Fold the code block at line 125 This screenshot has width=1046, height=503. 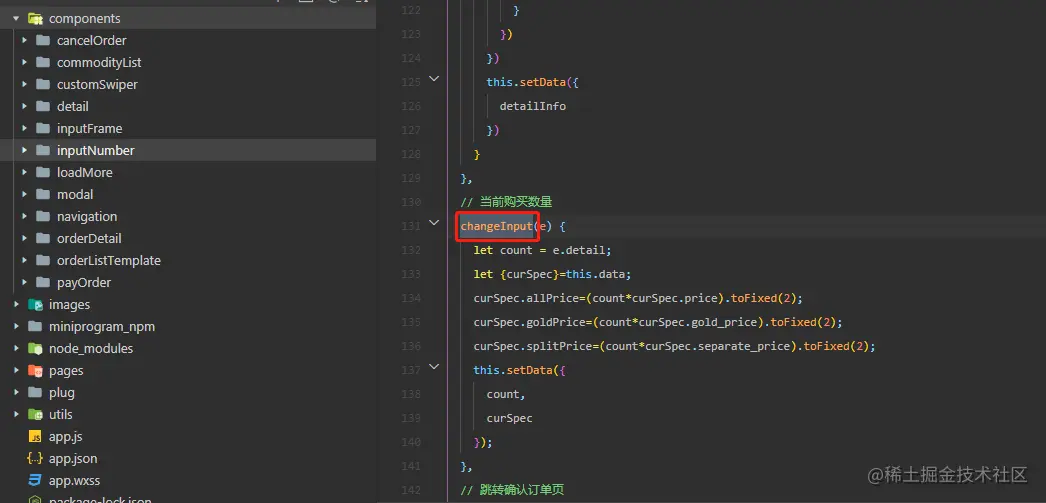point(434,79)
